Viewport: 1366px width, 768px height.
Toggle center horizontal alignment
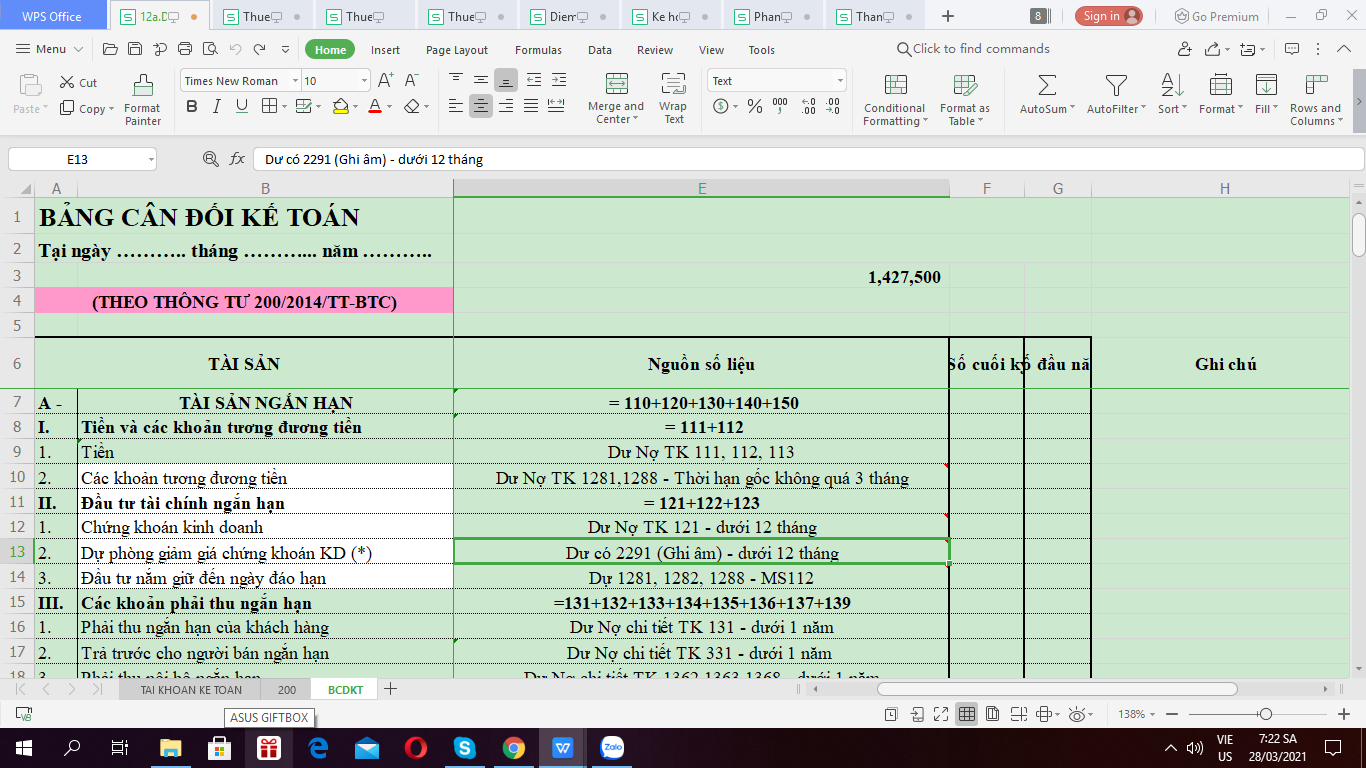tap(481, 106)
